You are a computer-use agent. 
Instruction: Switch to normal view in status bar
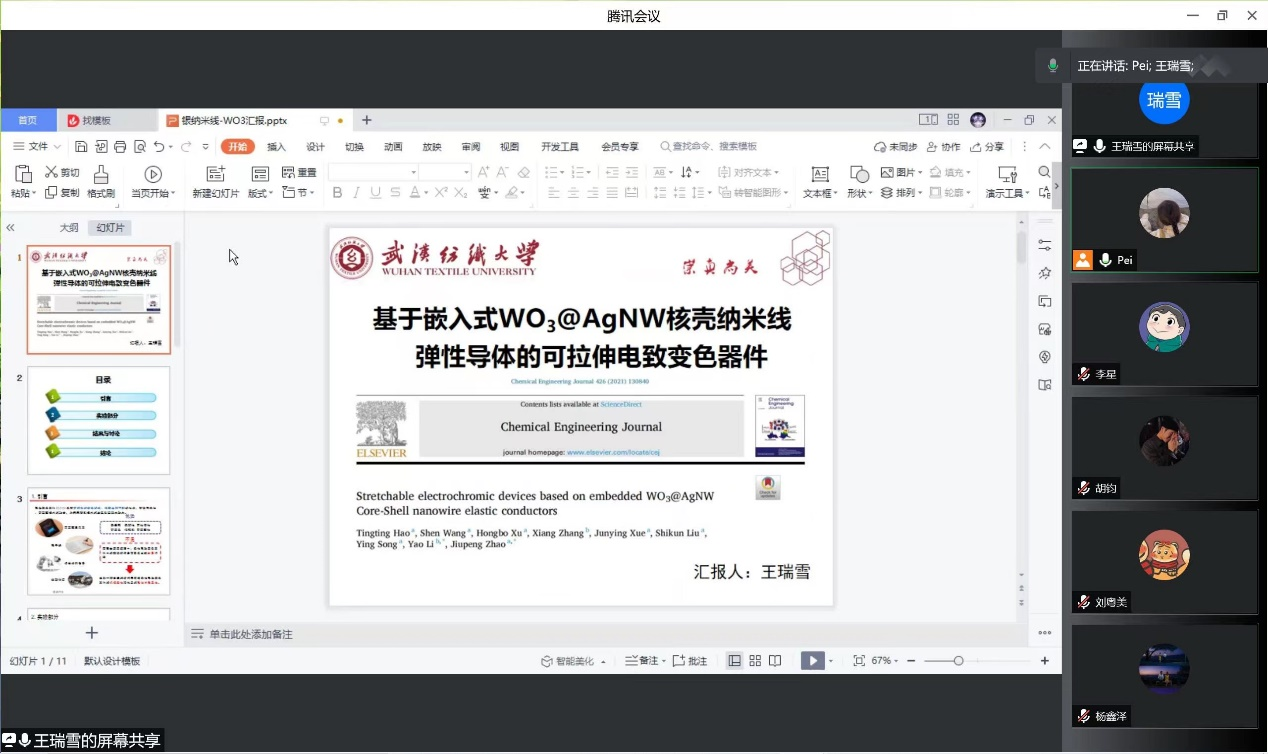pyautogui.click(x=735, y=661)
